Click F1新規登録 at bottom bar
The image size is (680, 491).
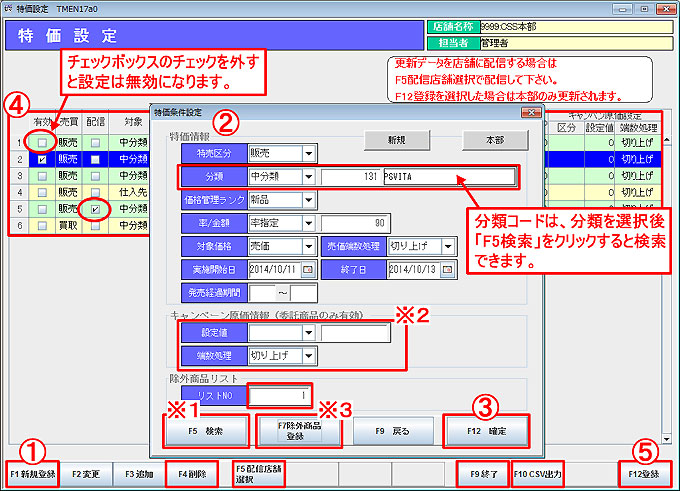[x=33, y=474]
